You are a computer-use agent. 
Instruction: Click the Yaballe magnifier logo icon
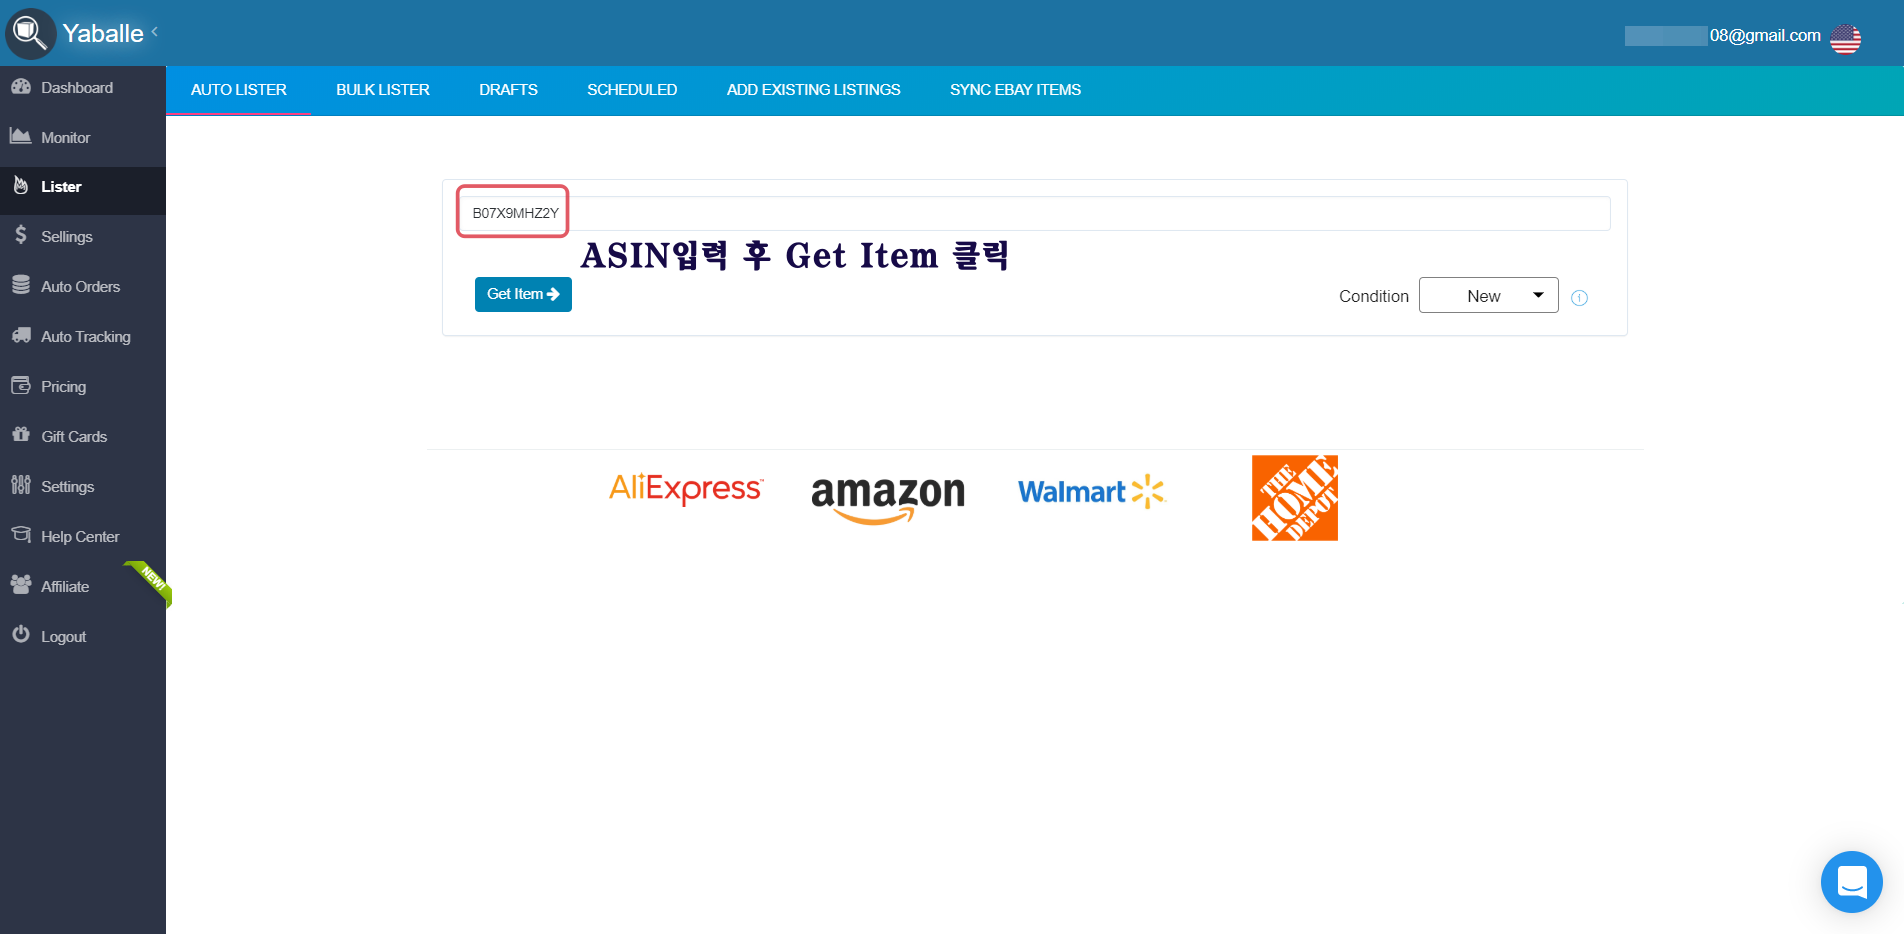click(30, 34)
